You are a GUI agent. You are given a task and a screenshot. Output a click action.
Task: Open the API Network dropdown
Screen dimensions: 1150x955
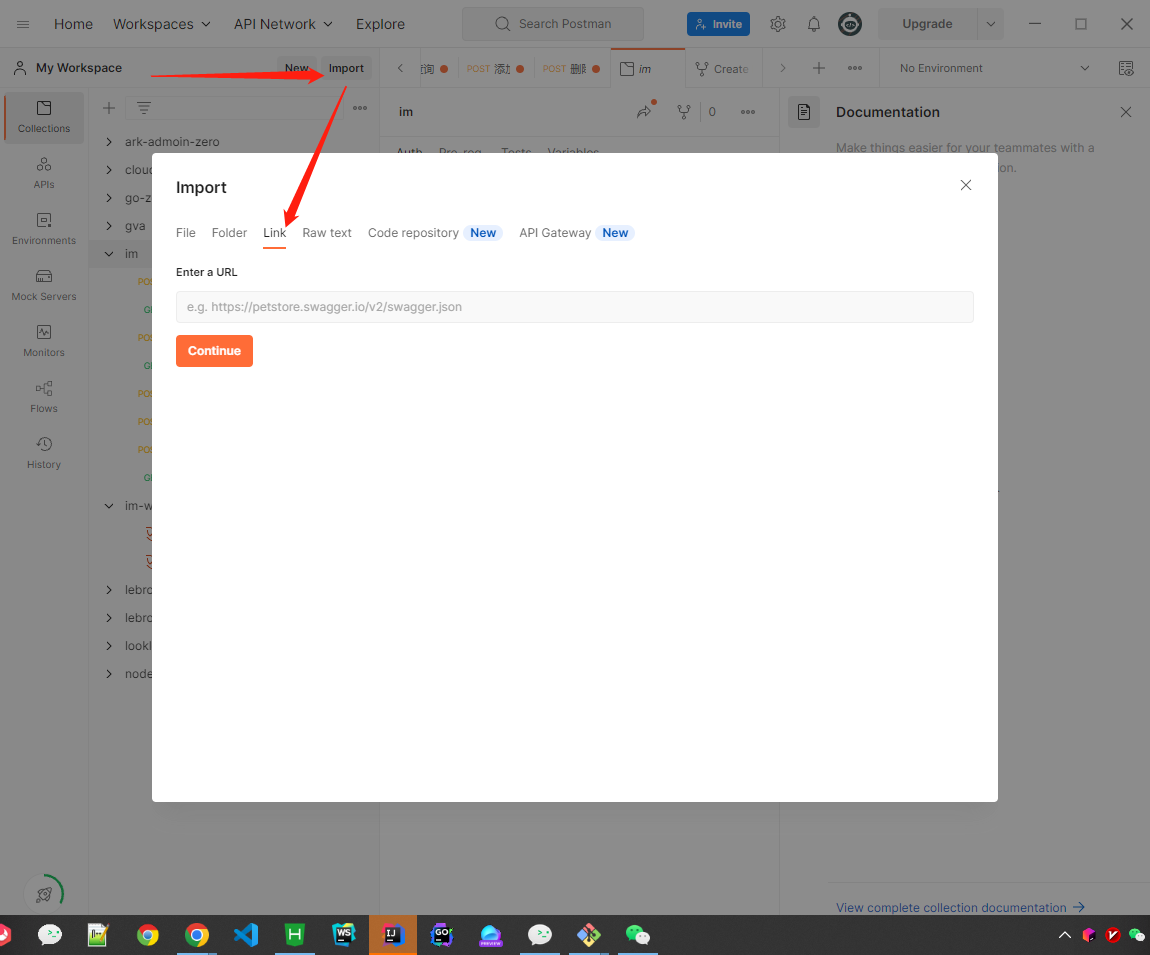[283, 24]
